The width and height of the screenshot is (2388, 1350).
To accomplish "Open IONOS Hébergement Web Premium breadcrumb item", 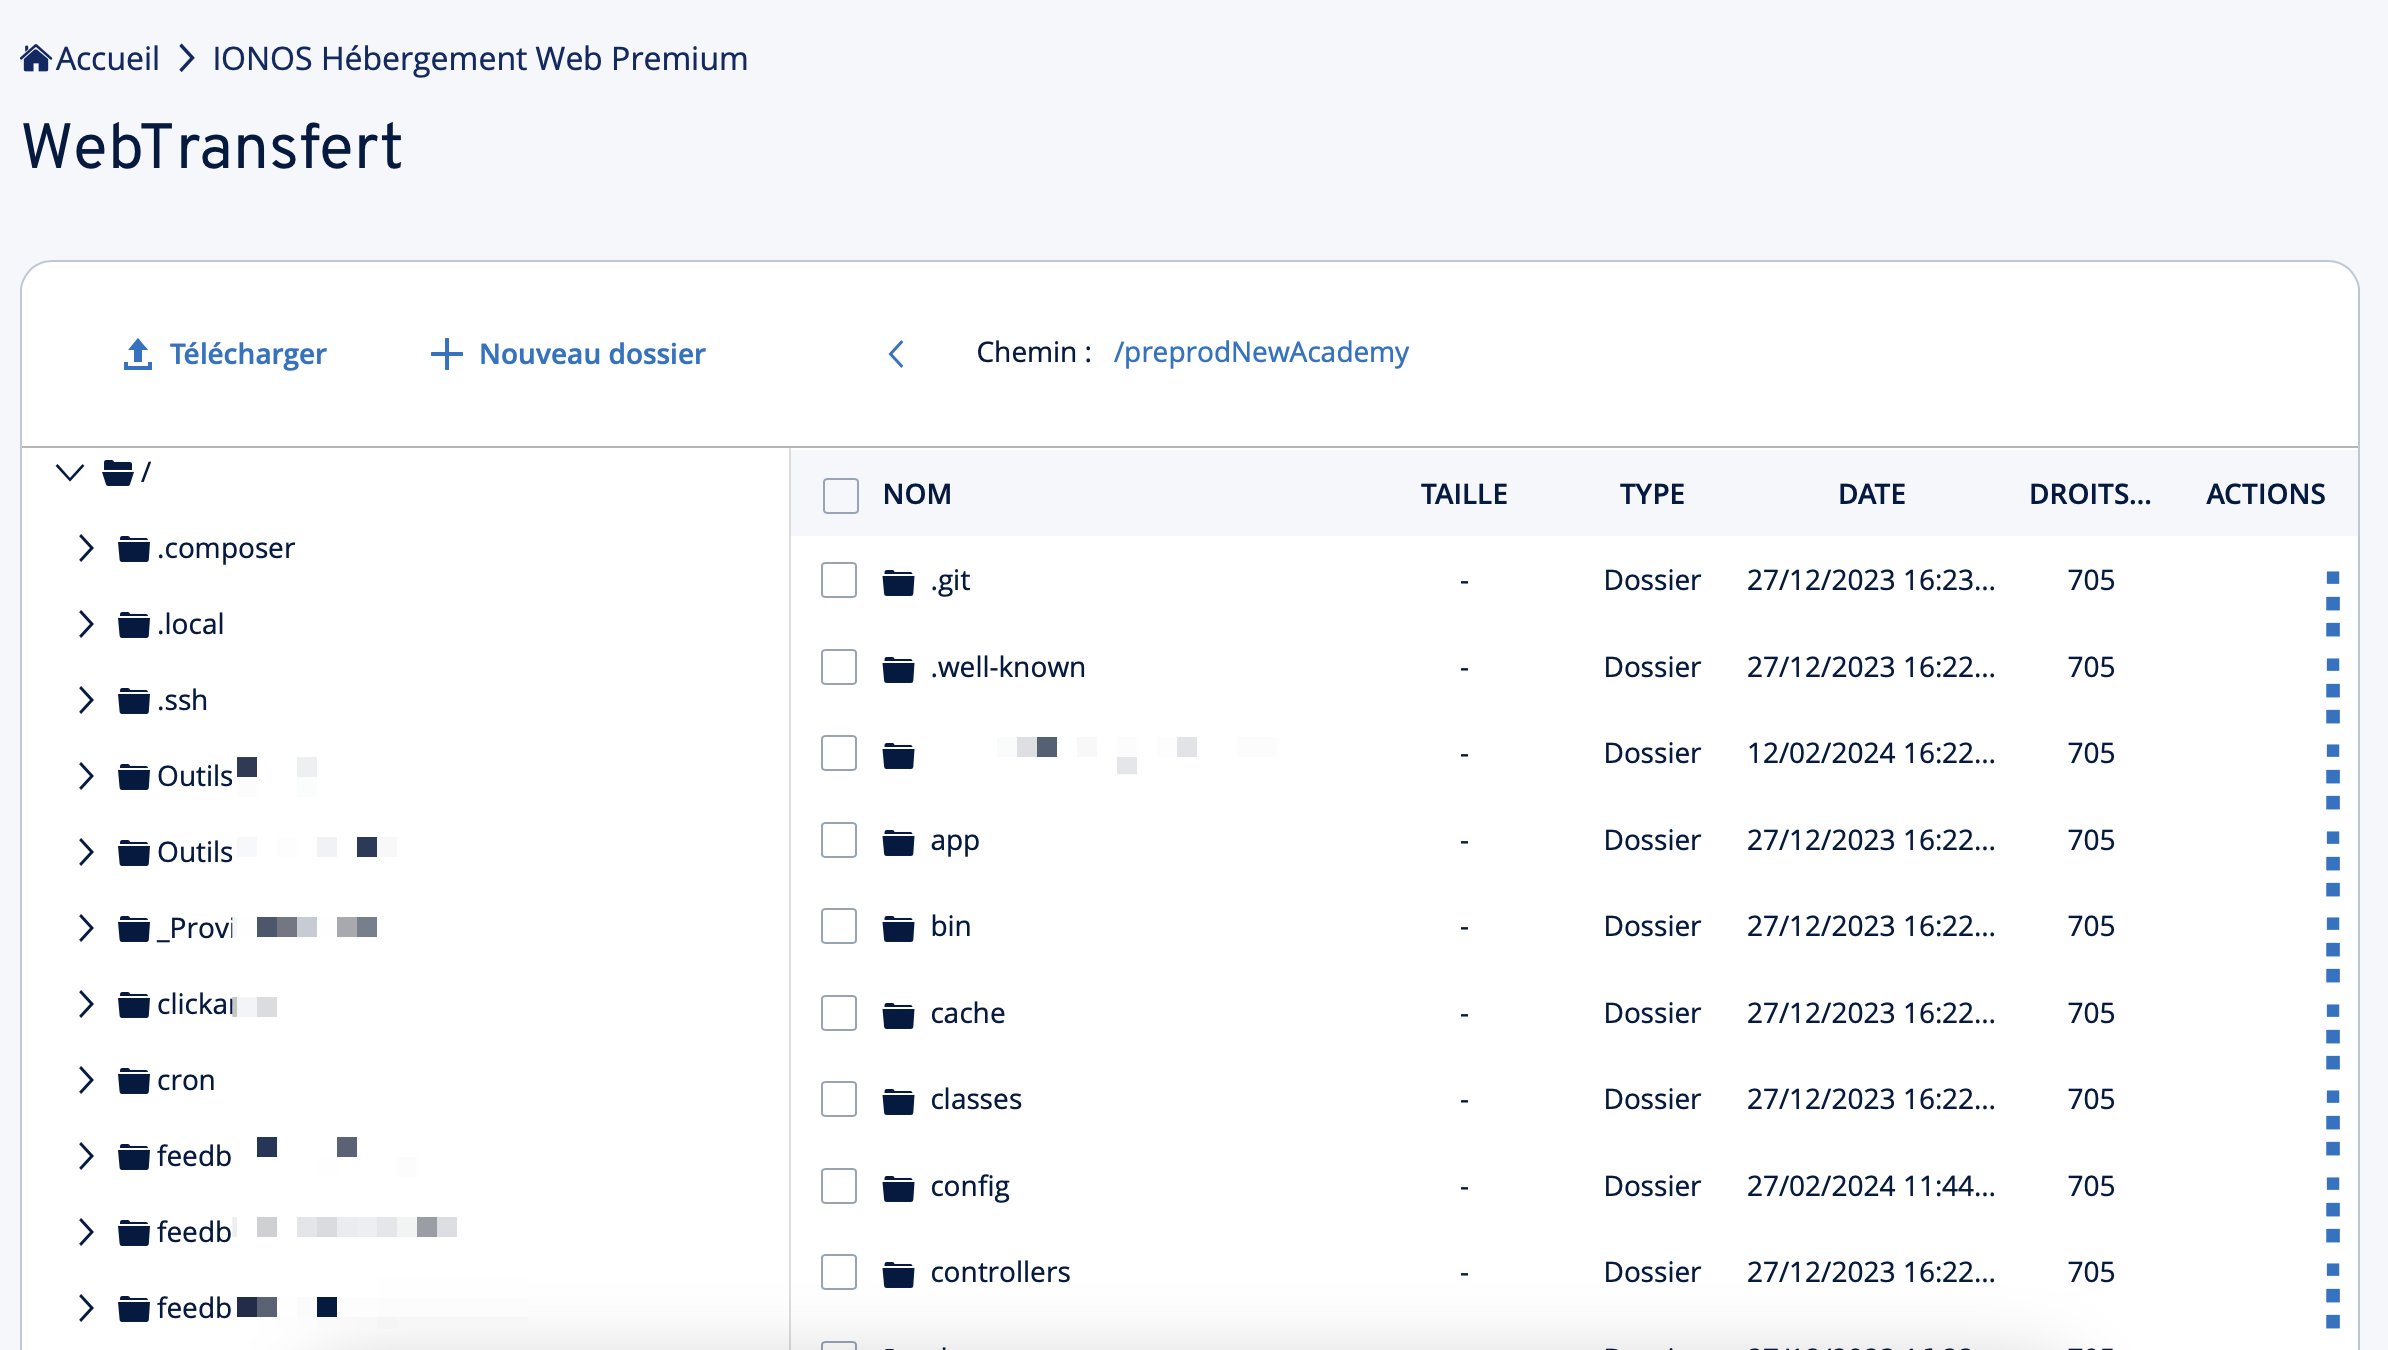I will [x=479, y=57].
